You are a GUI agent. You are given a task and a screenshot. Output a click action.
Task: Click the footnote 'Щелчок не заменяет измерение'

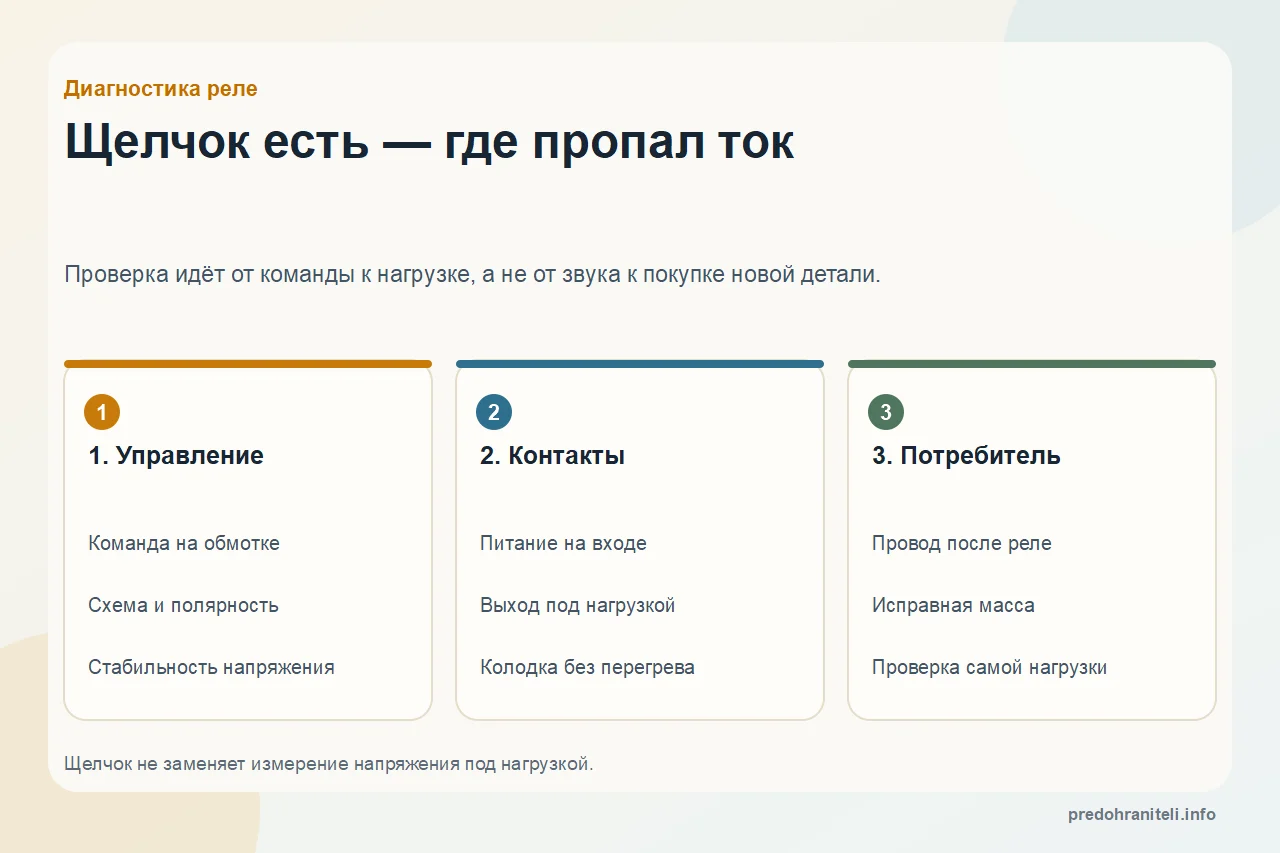[329, 764]
